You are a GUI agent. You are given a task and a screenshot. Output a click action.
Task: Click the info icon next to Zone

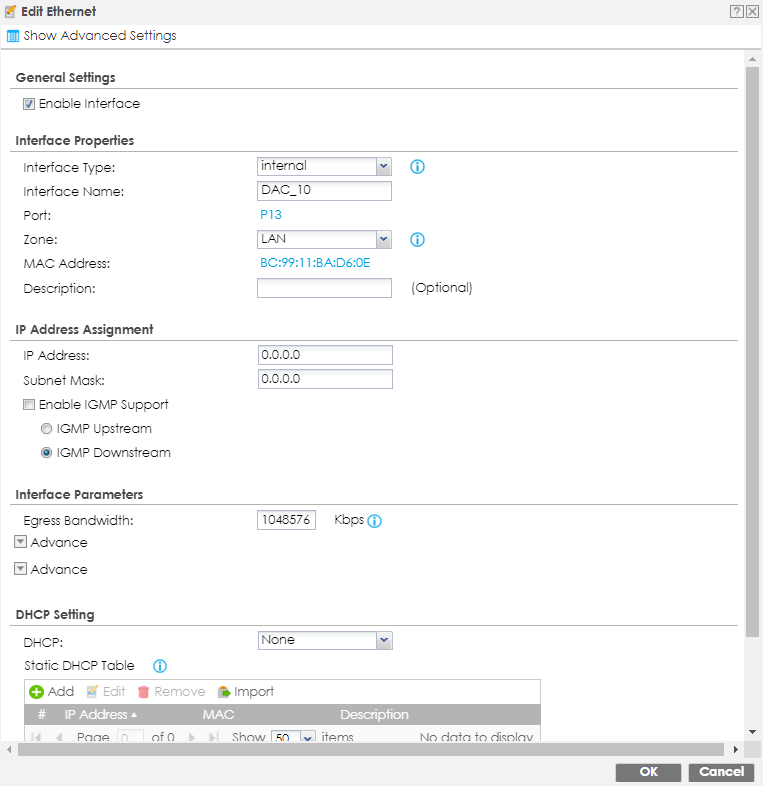pos(418,240)
